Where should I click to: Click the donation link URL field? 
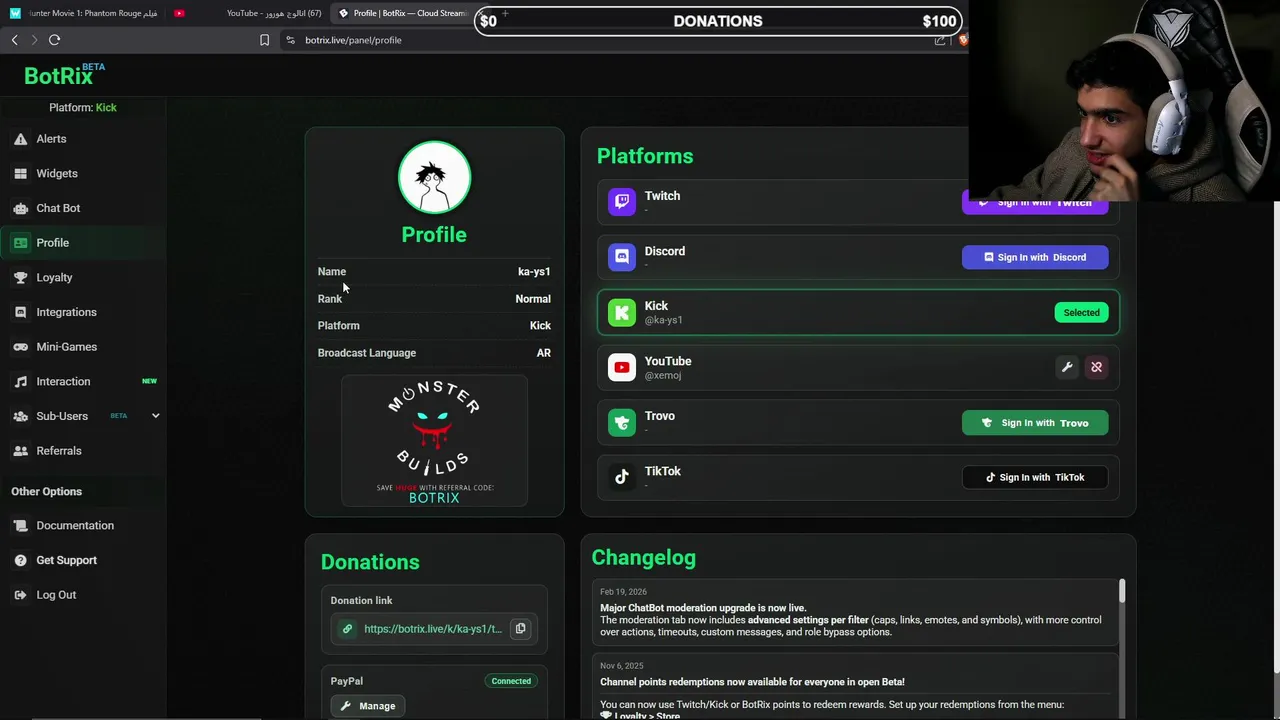434,629
